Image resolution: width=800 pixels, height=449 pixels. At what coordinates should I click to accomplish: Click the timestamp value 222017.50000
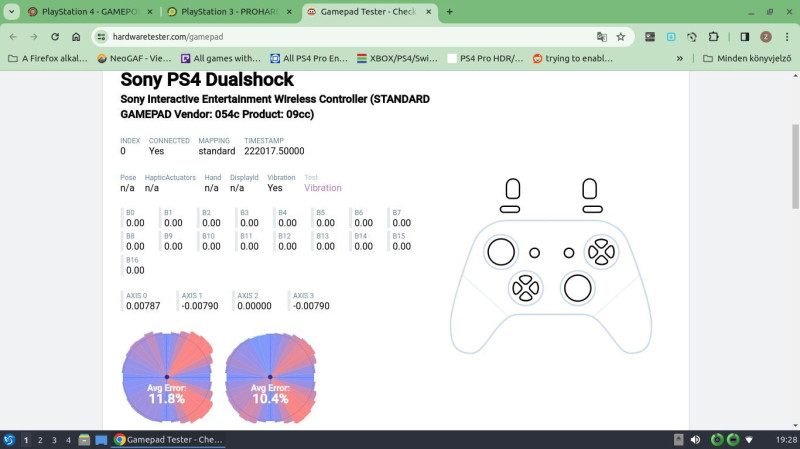tap(274, 151)
